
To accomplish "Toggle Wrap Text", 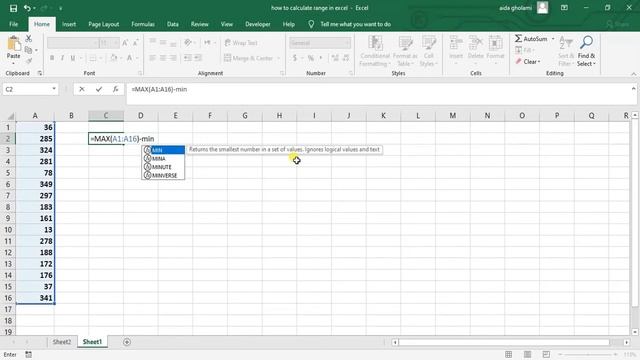I will point(241,43).
